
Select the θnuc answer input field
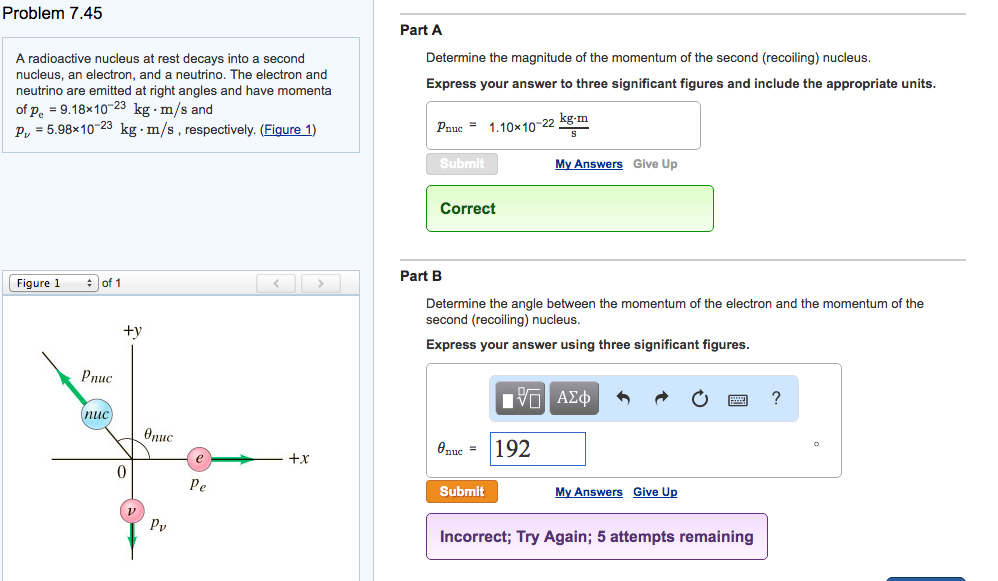coord(537,449)
